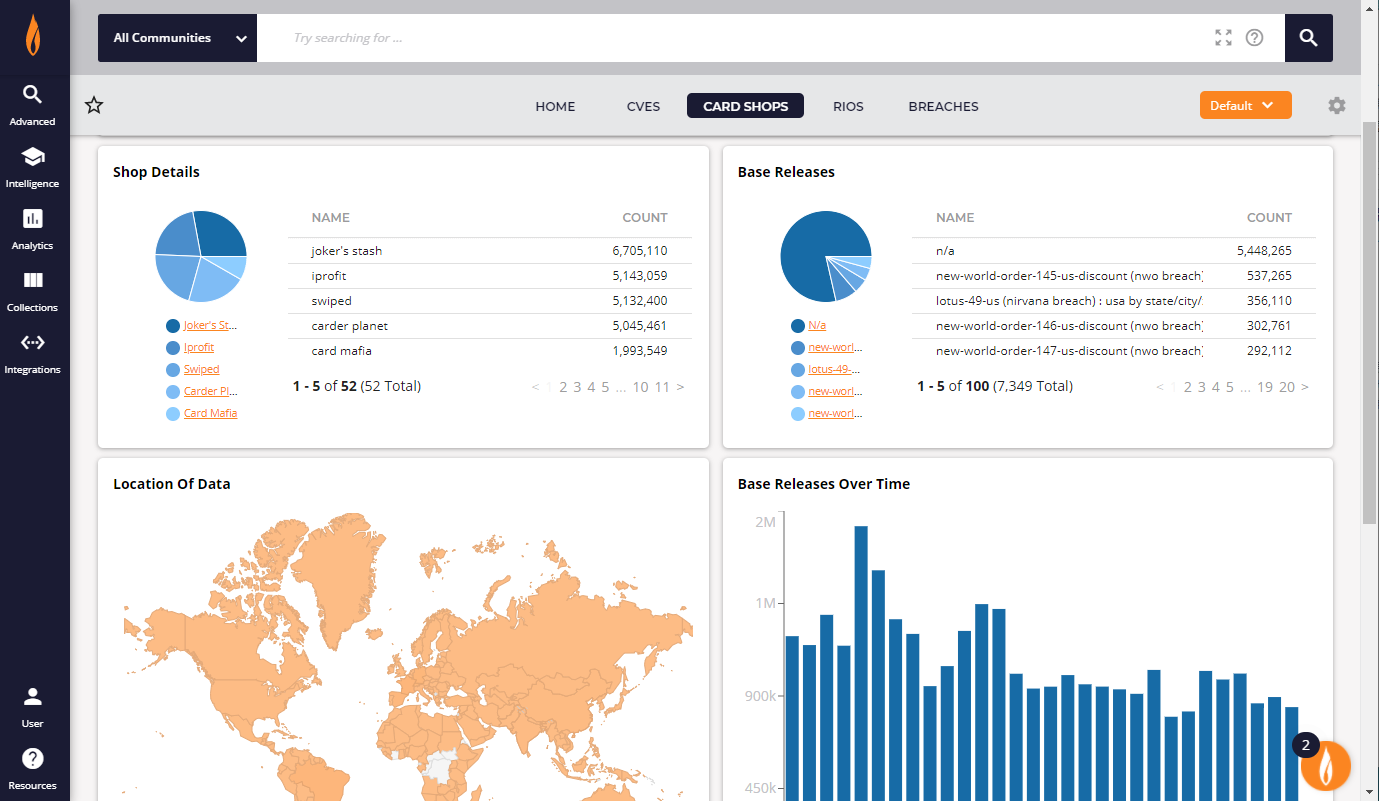Go to next page in Shop Details
1379x801 pixels.
click(681, 387)
